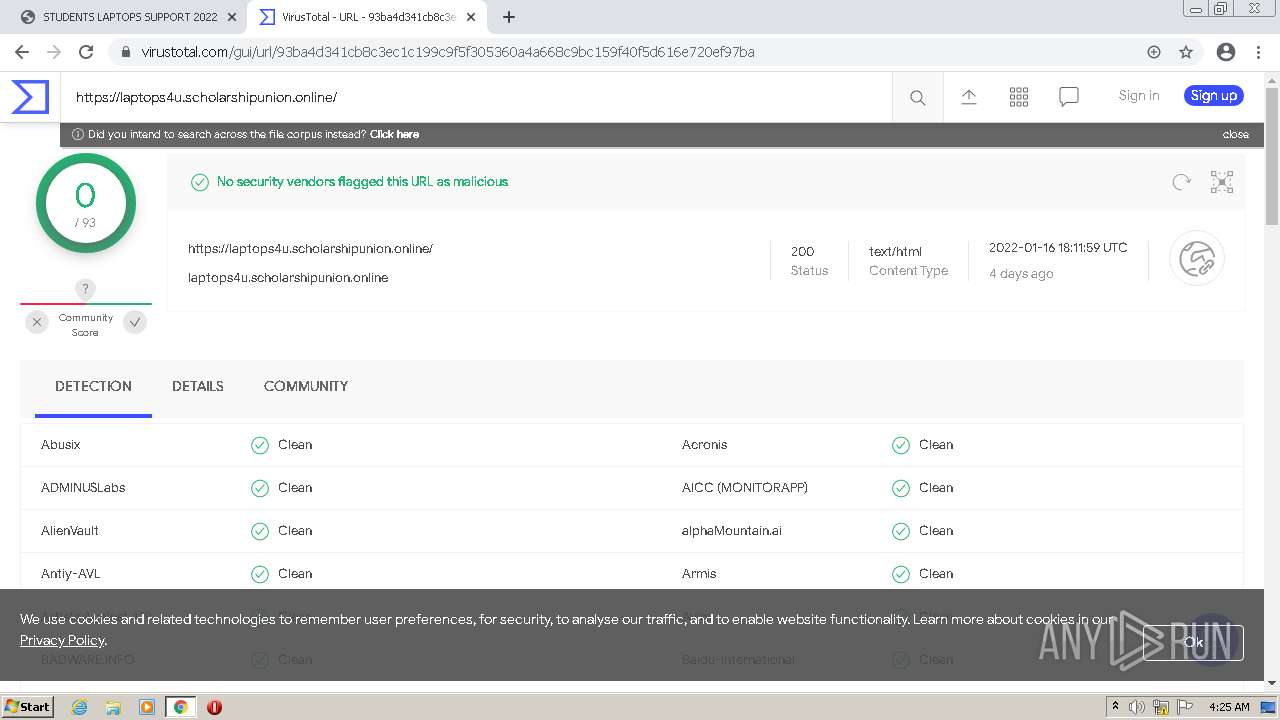Image resolution: width=1280 pixels, height=720 pixels.
Task: Click the URL link globe icon
Action: [x=1197, y=259]
